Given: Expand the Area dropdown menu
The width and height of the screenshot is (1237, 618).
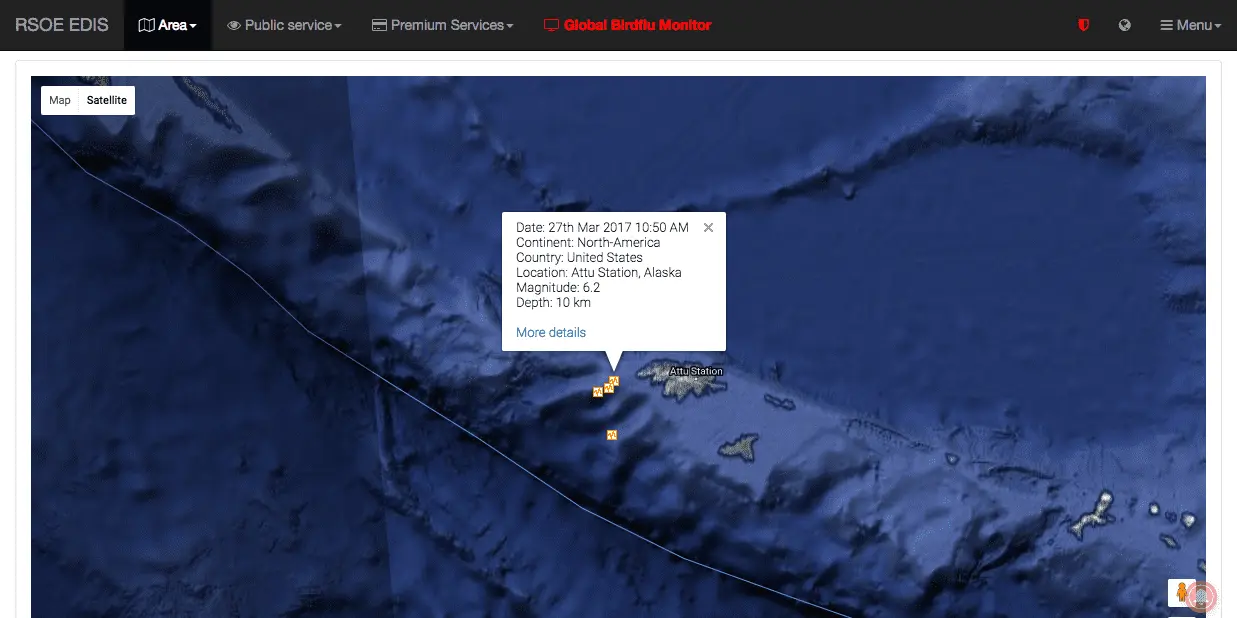Looking at the screenshot, I should (167, 25).
